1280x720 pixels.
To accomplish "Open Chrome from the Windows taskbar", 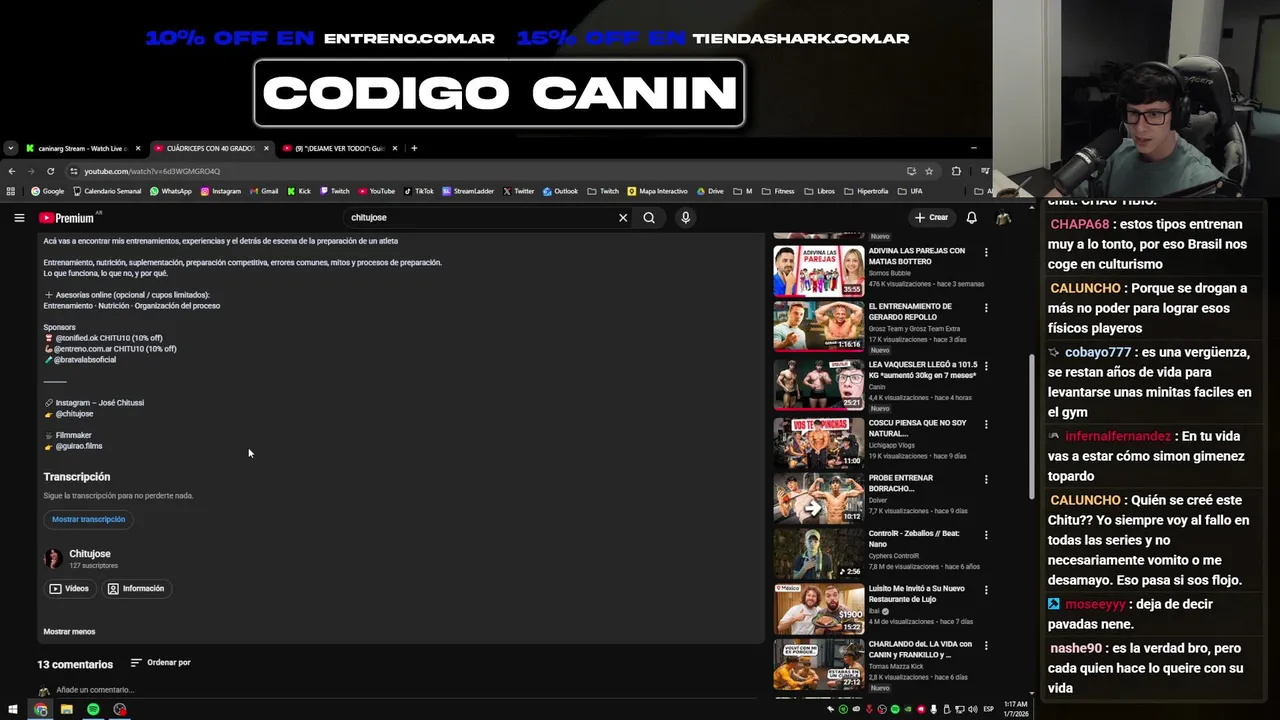I will [40, 709].
